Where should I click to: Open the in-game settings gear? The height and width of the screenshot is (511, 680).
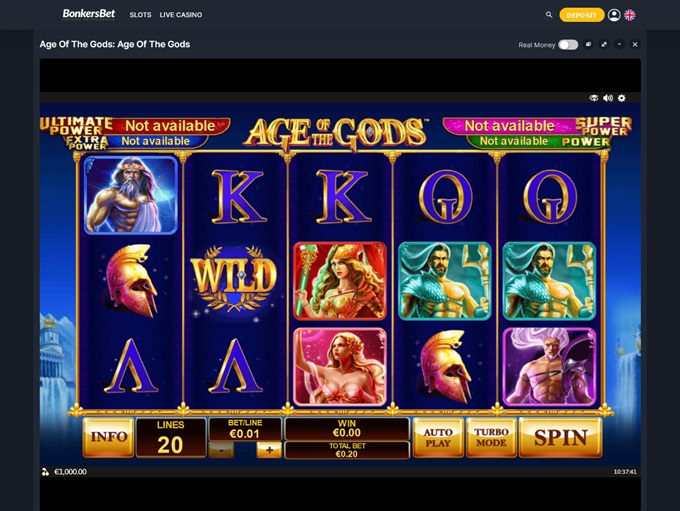[621, 98]
